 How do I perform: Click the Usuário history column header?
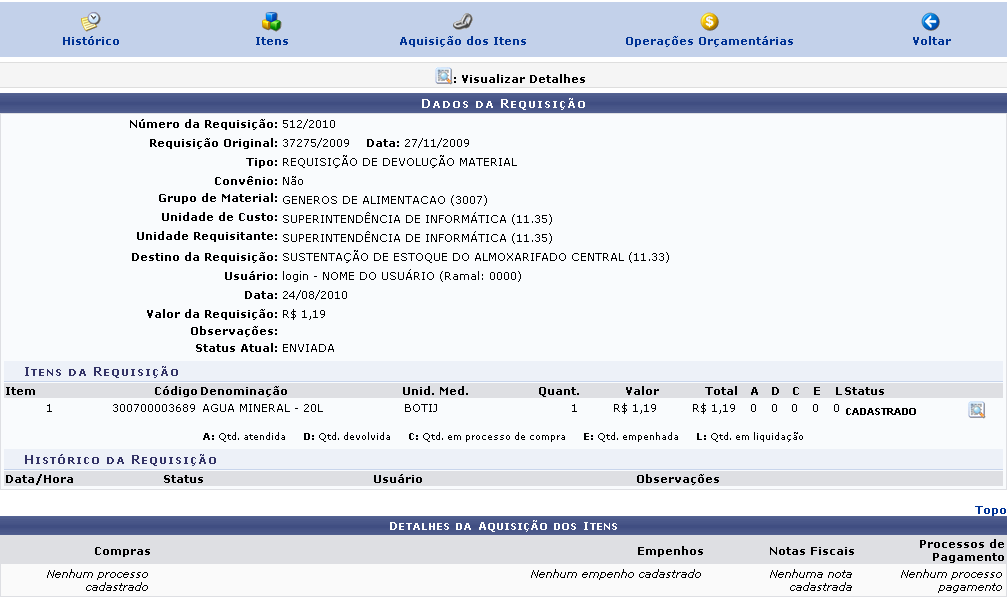398,479
